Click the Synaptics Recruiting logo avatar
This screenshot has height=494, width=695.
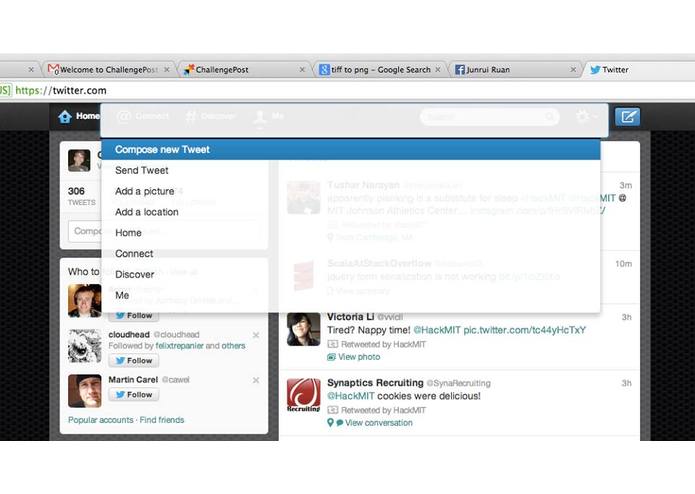(x=304, y=395)
